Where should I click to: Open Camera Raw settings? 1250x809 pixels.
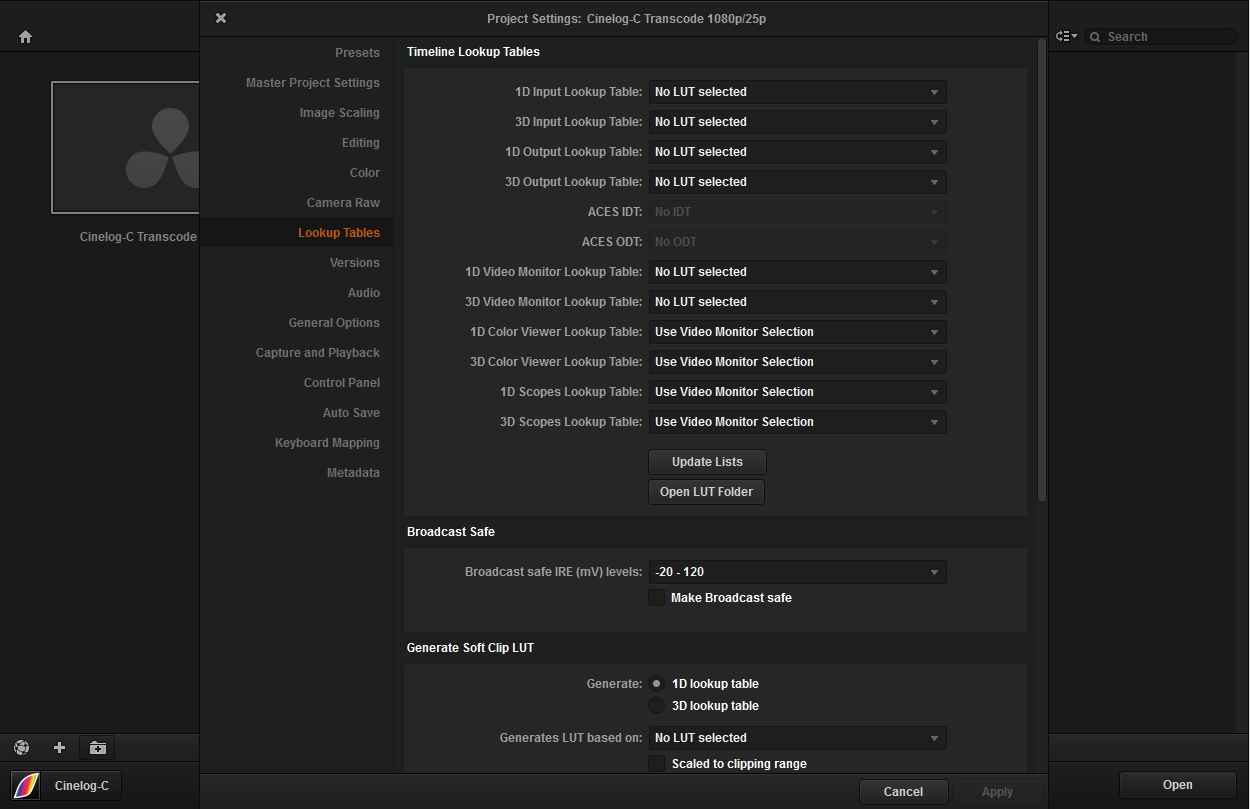[x=343, y=203]
